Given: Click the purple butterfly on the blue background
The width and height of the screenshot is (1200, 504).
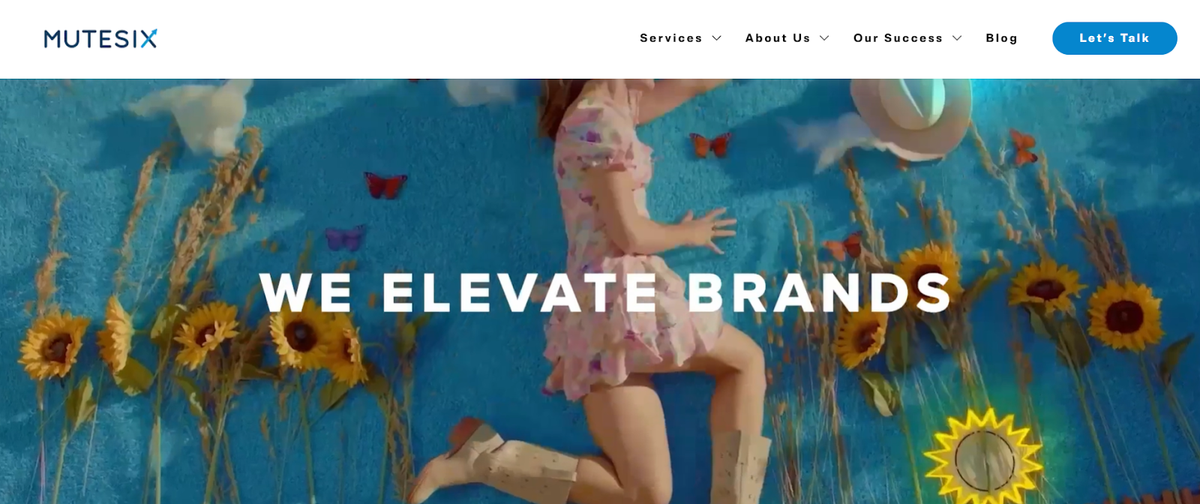Looking at the screenshot, I should 344,238.
